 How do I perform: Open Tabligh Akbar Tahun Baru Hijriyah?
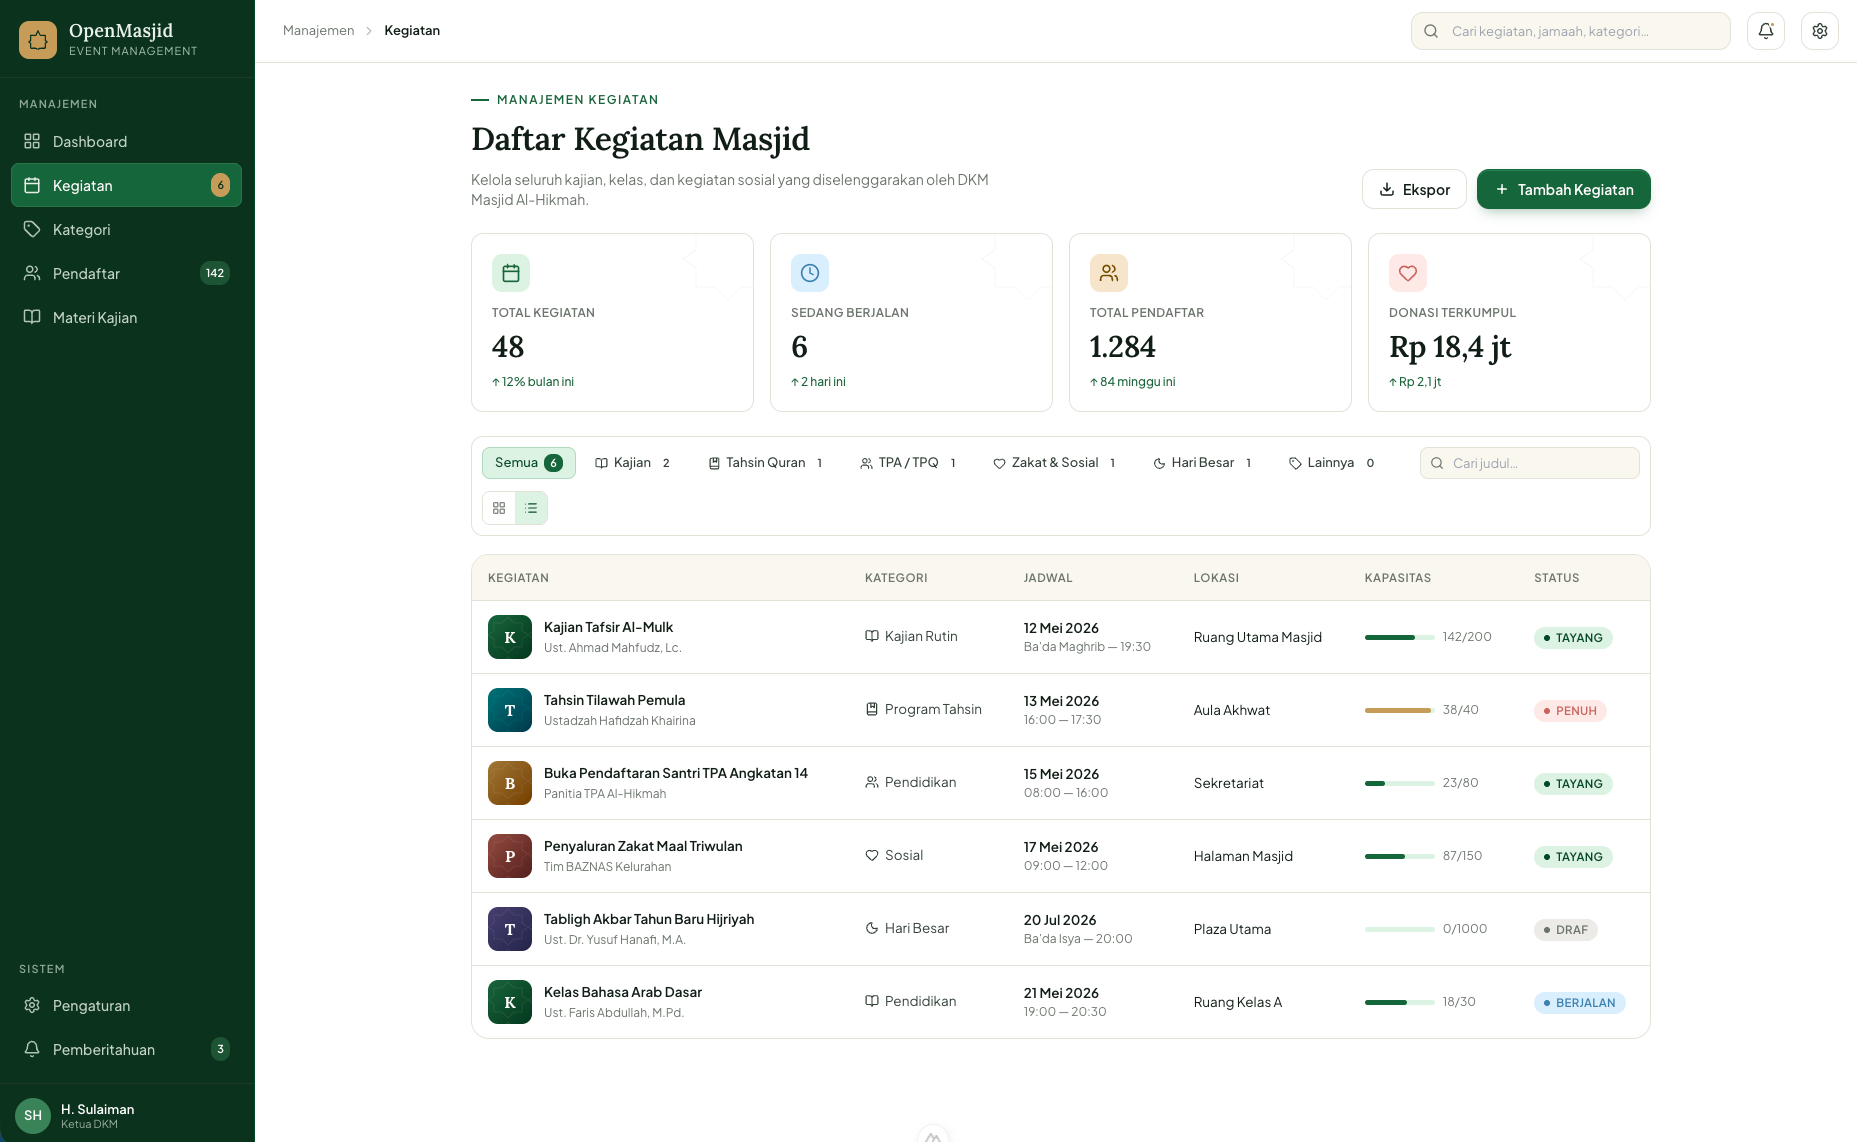(x=649, y=919)
